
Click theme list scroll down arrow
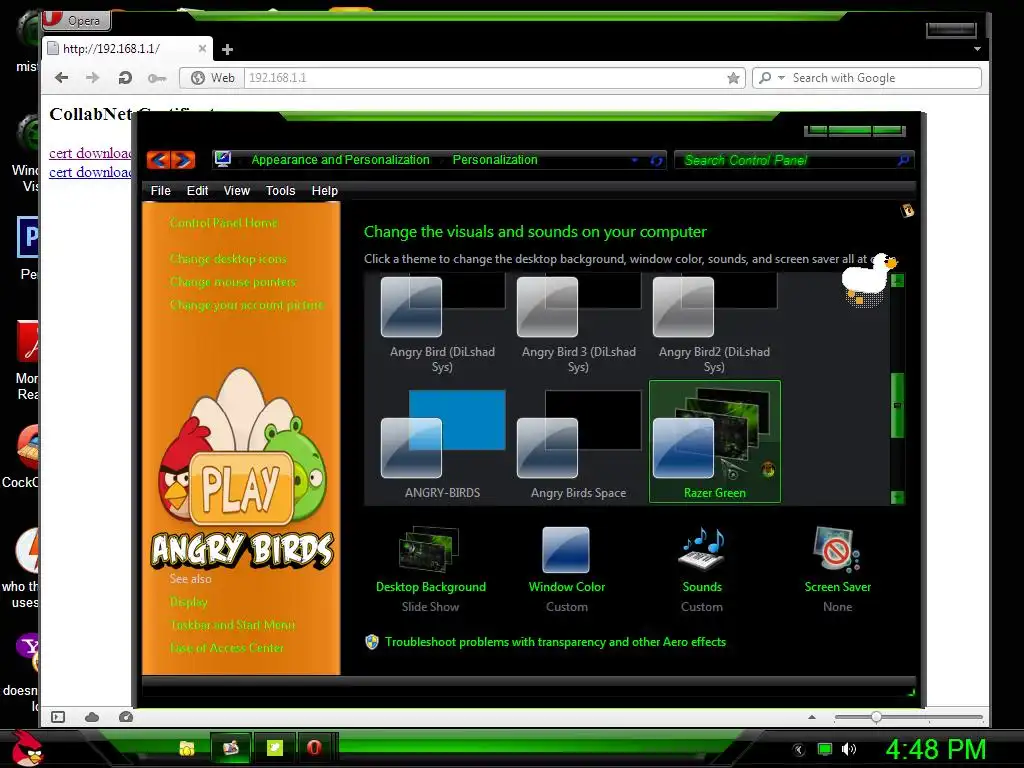coord(898,497)
